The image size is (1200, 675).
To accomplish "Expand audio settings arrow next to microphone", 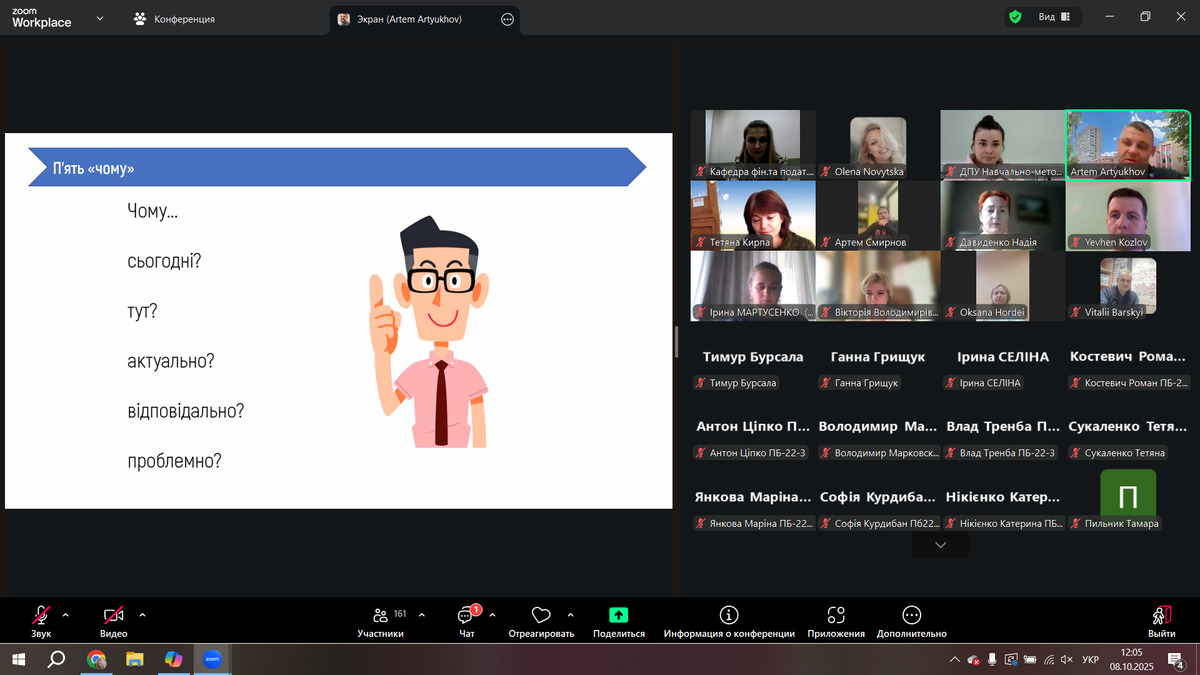I will click(x=66, y=615).
